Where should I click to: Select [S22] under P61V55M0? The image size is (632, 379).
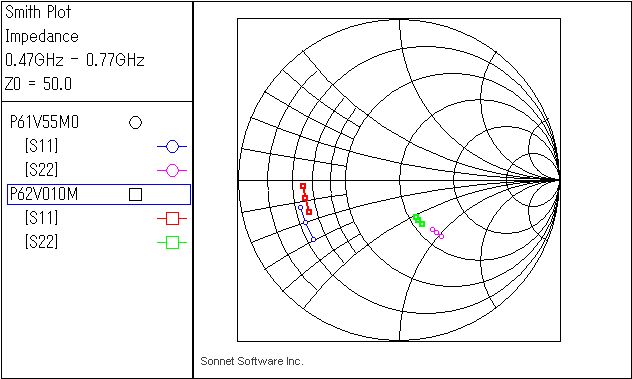41,170
